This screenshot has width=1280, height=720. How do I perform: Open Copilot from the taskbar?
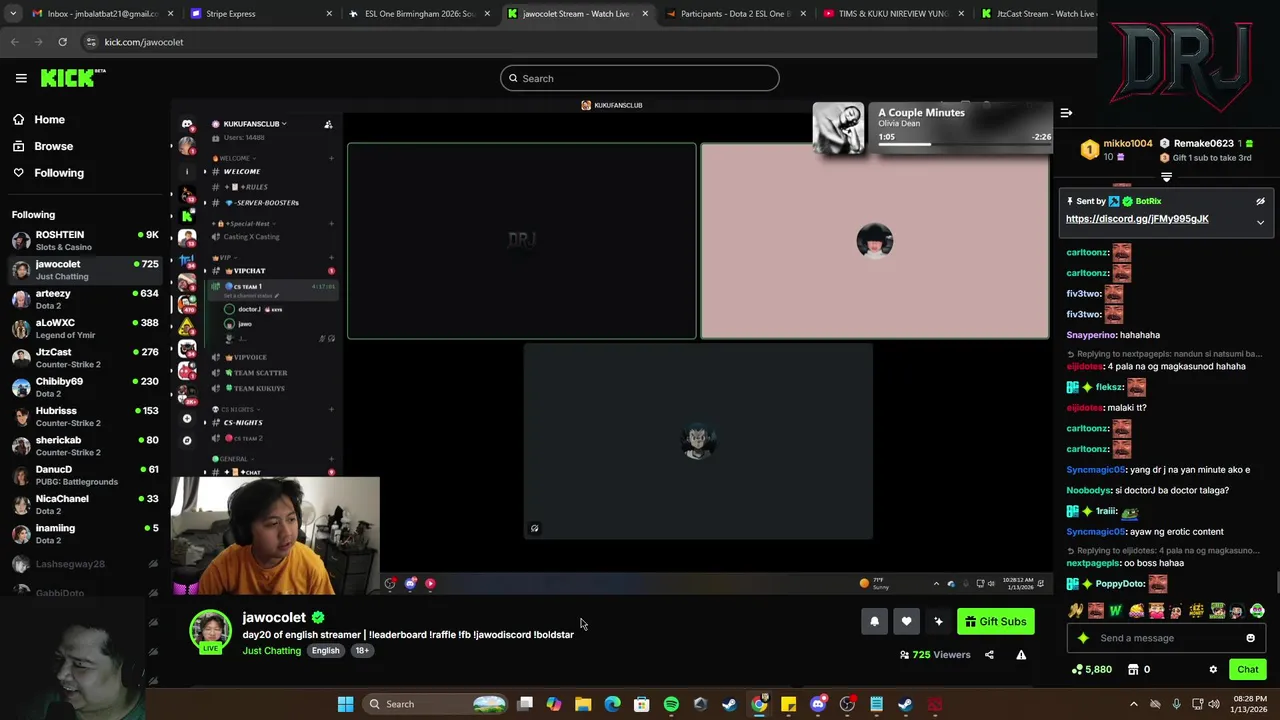pyautogui.click(x=554, y=704)
